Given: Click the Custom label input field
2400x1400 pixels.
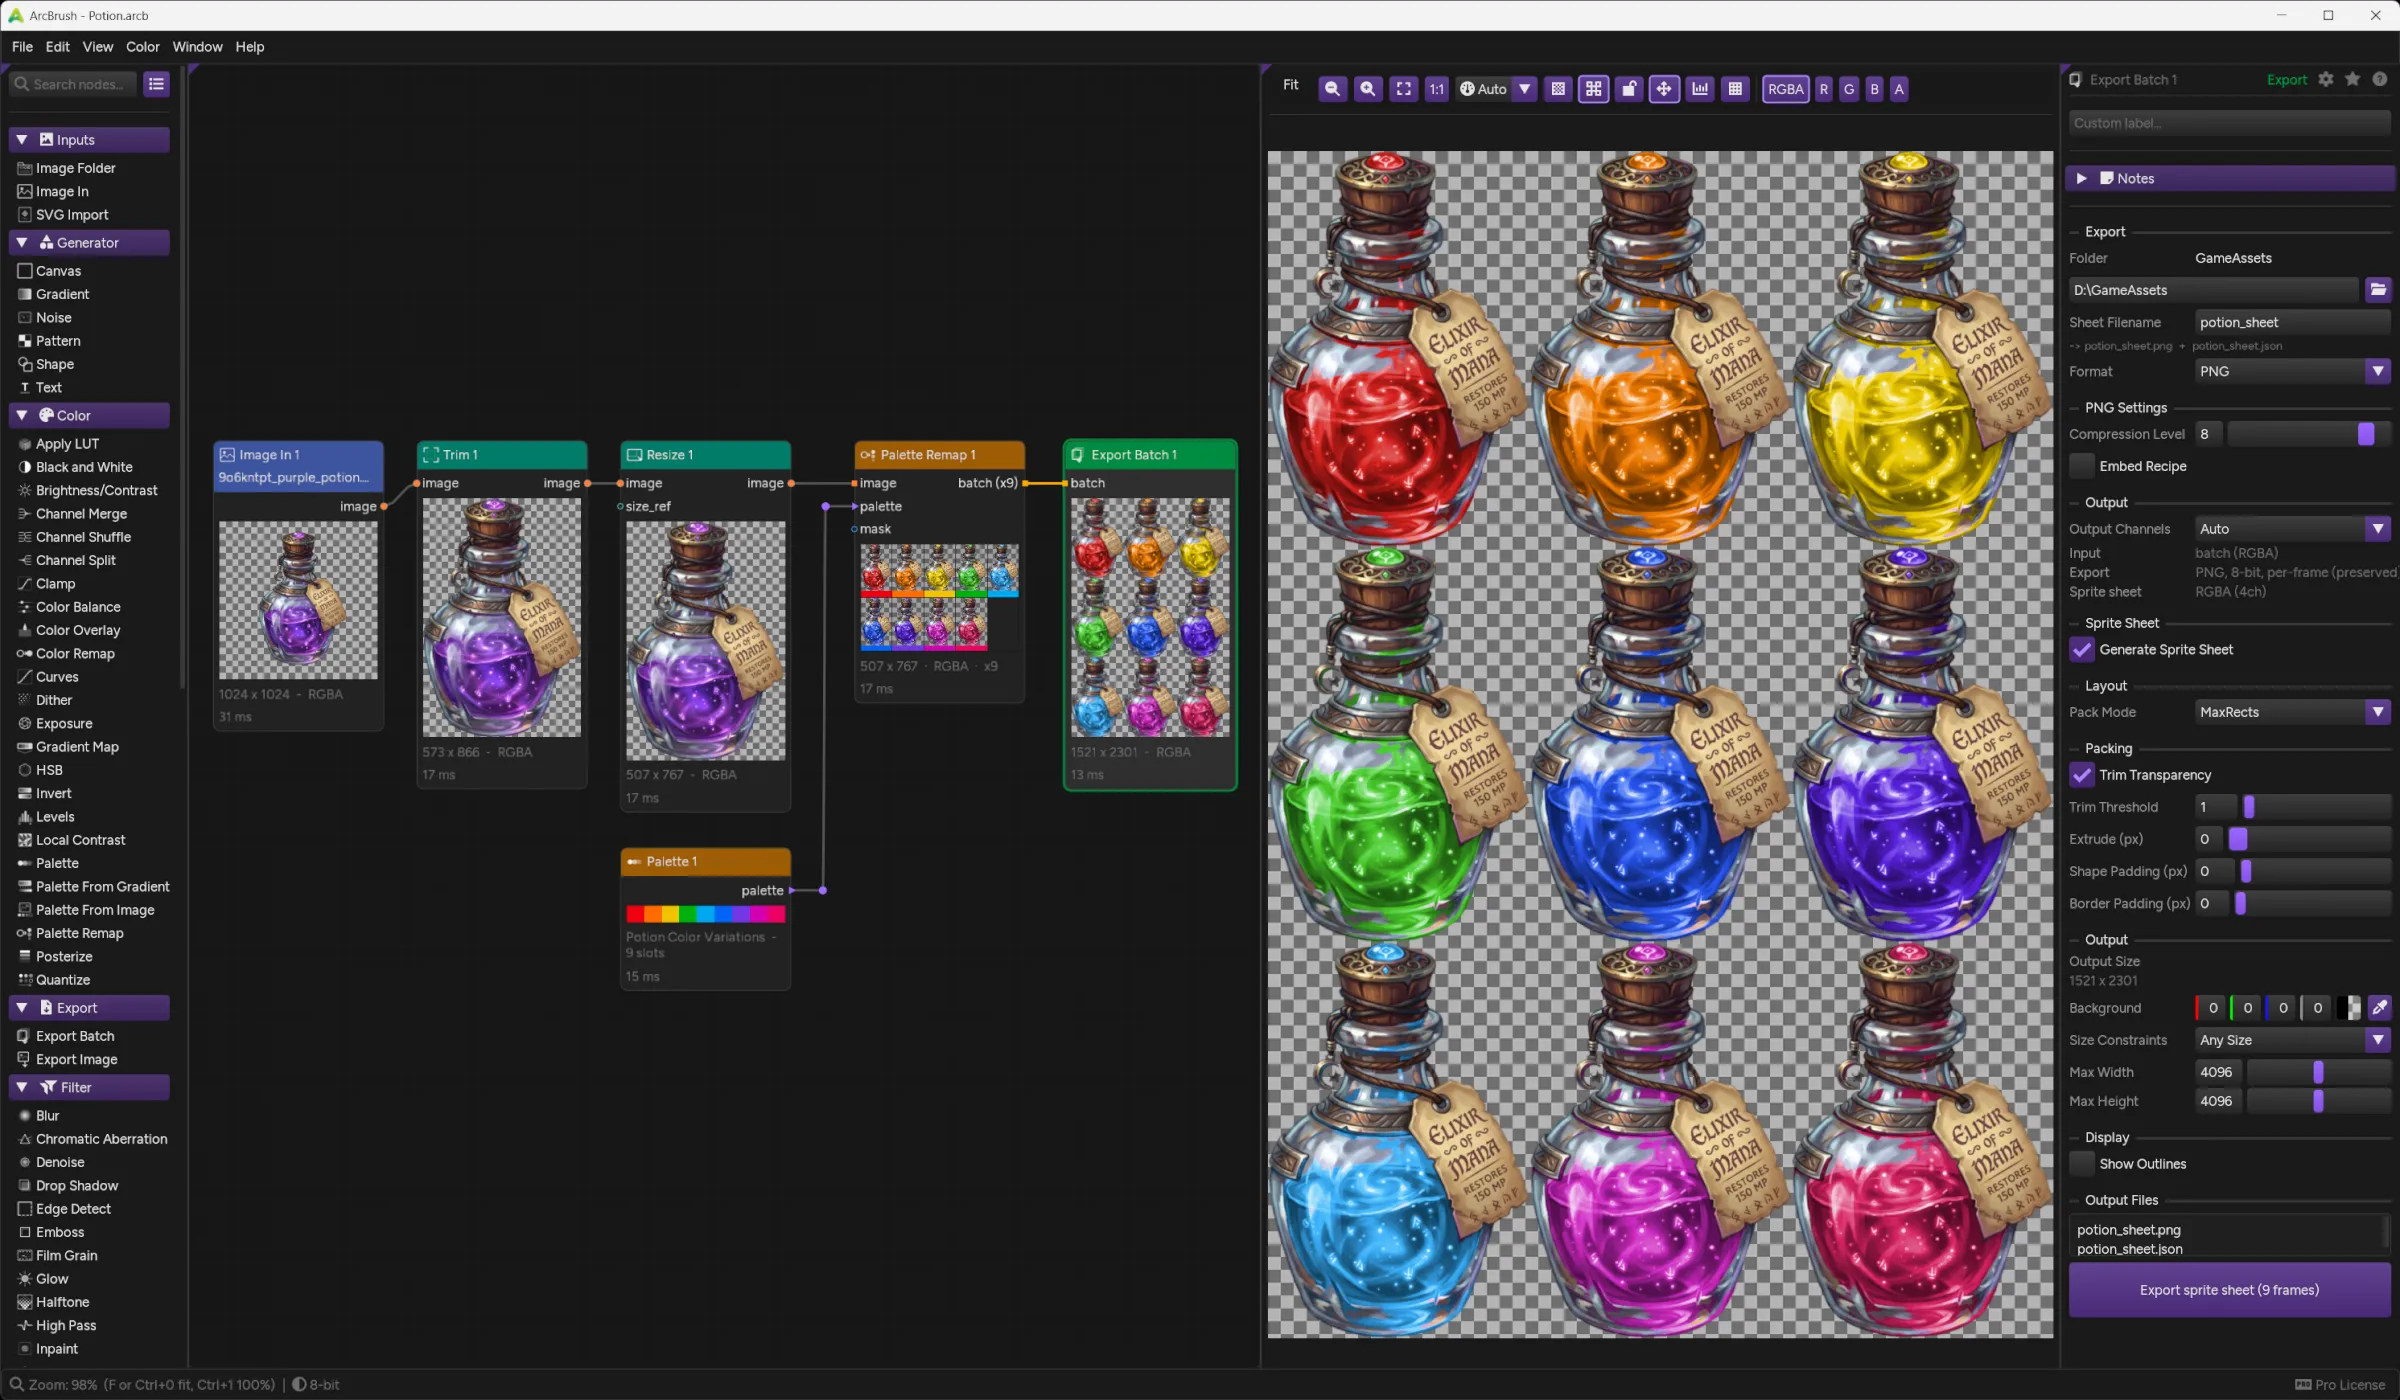Looking at the screenshot, I should [2229, 123].
